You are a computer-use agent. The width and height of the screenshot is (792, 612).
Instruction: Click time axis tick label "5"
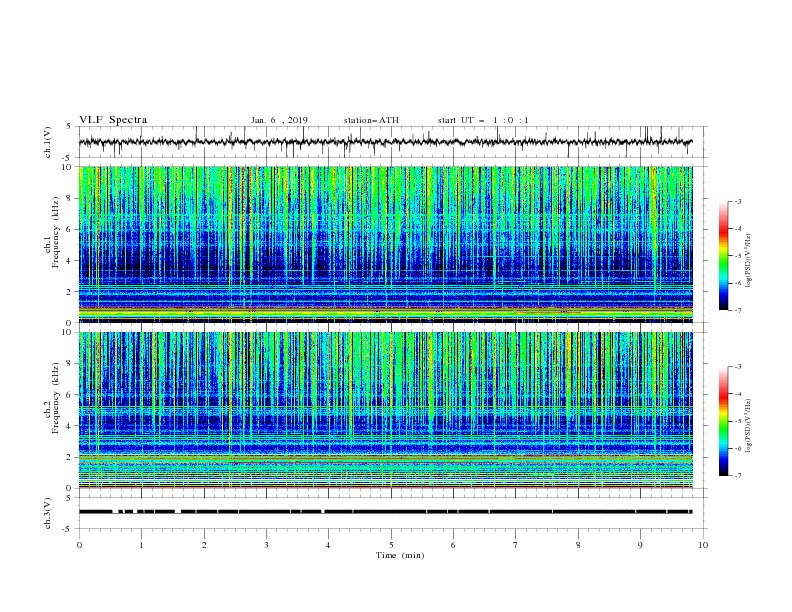391,545
